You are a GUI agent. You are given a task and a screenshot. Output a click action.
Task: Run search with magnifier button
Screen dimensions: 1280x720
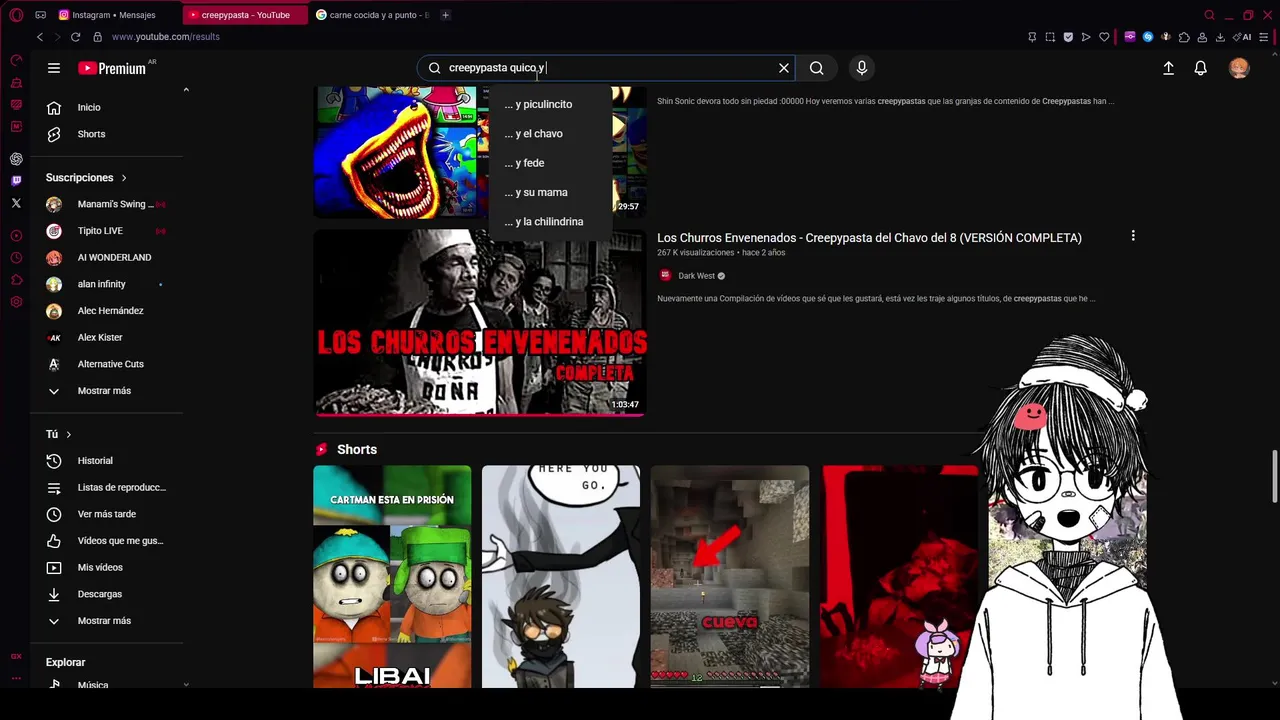pos(817,68)
